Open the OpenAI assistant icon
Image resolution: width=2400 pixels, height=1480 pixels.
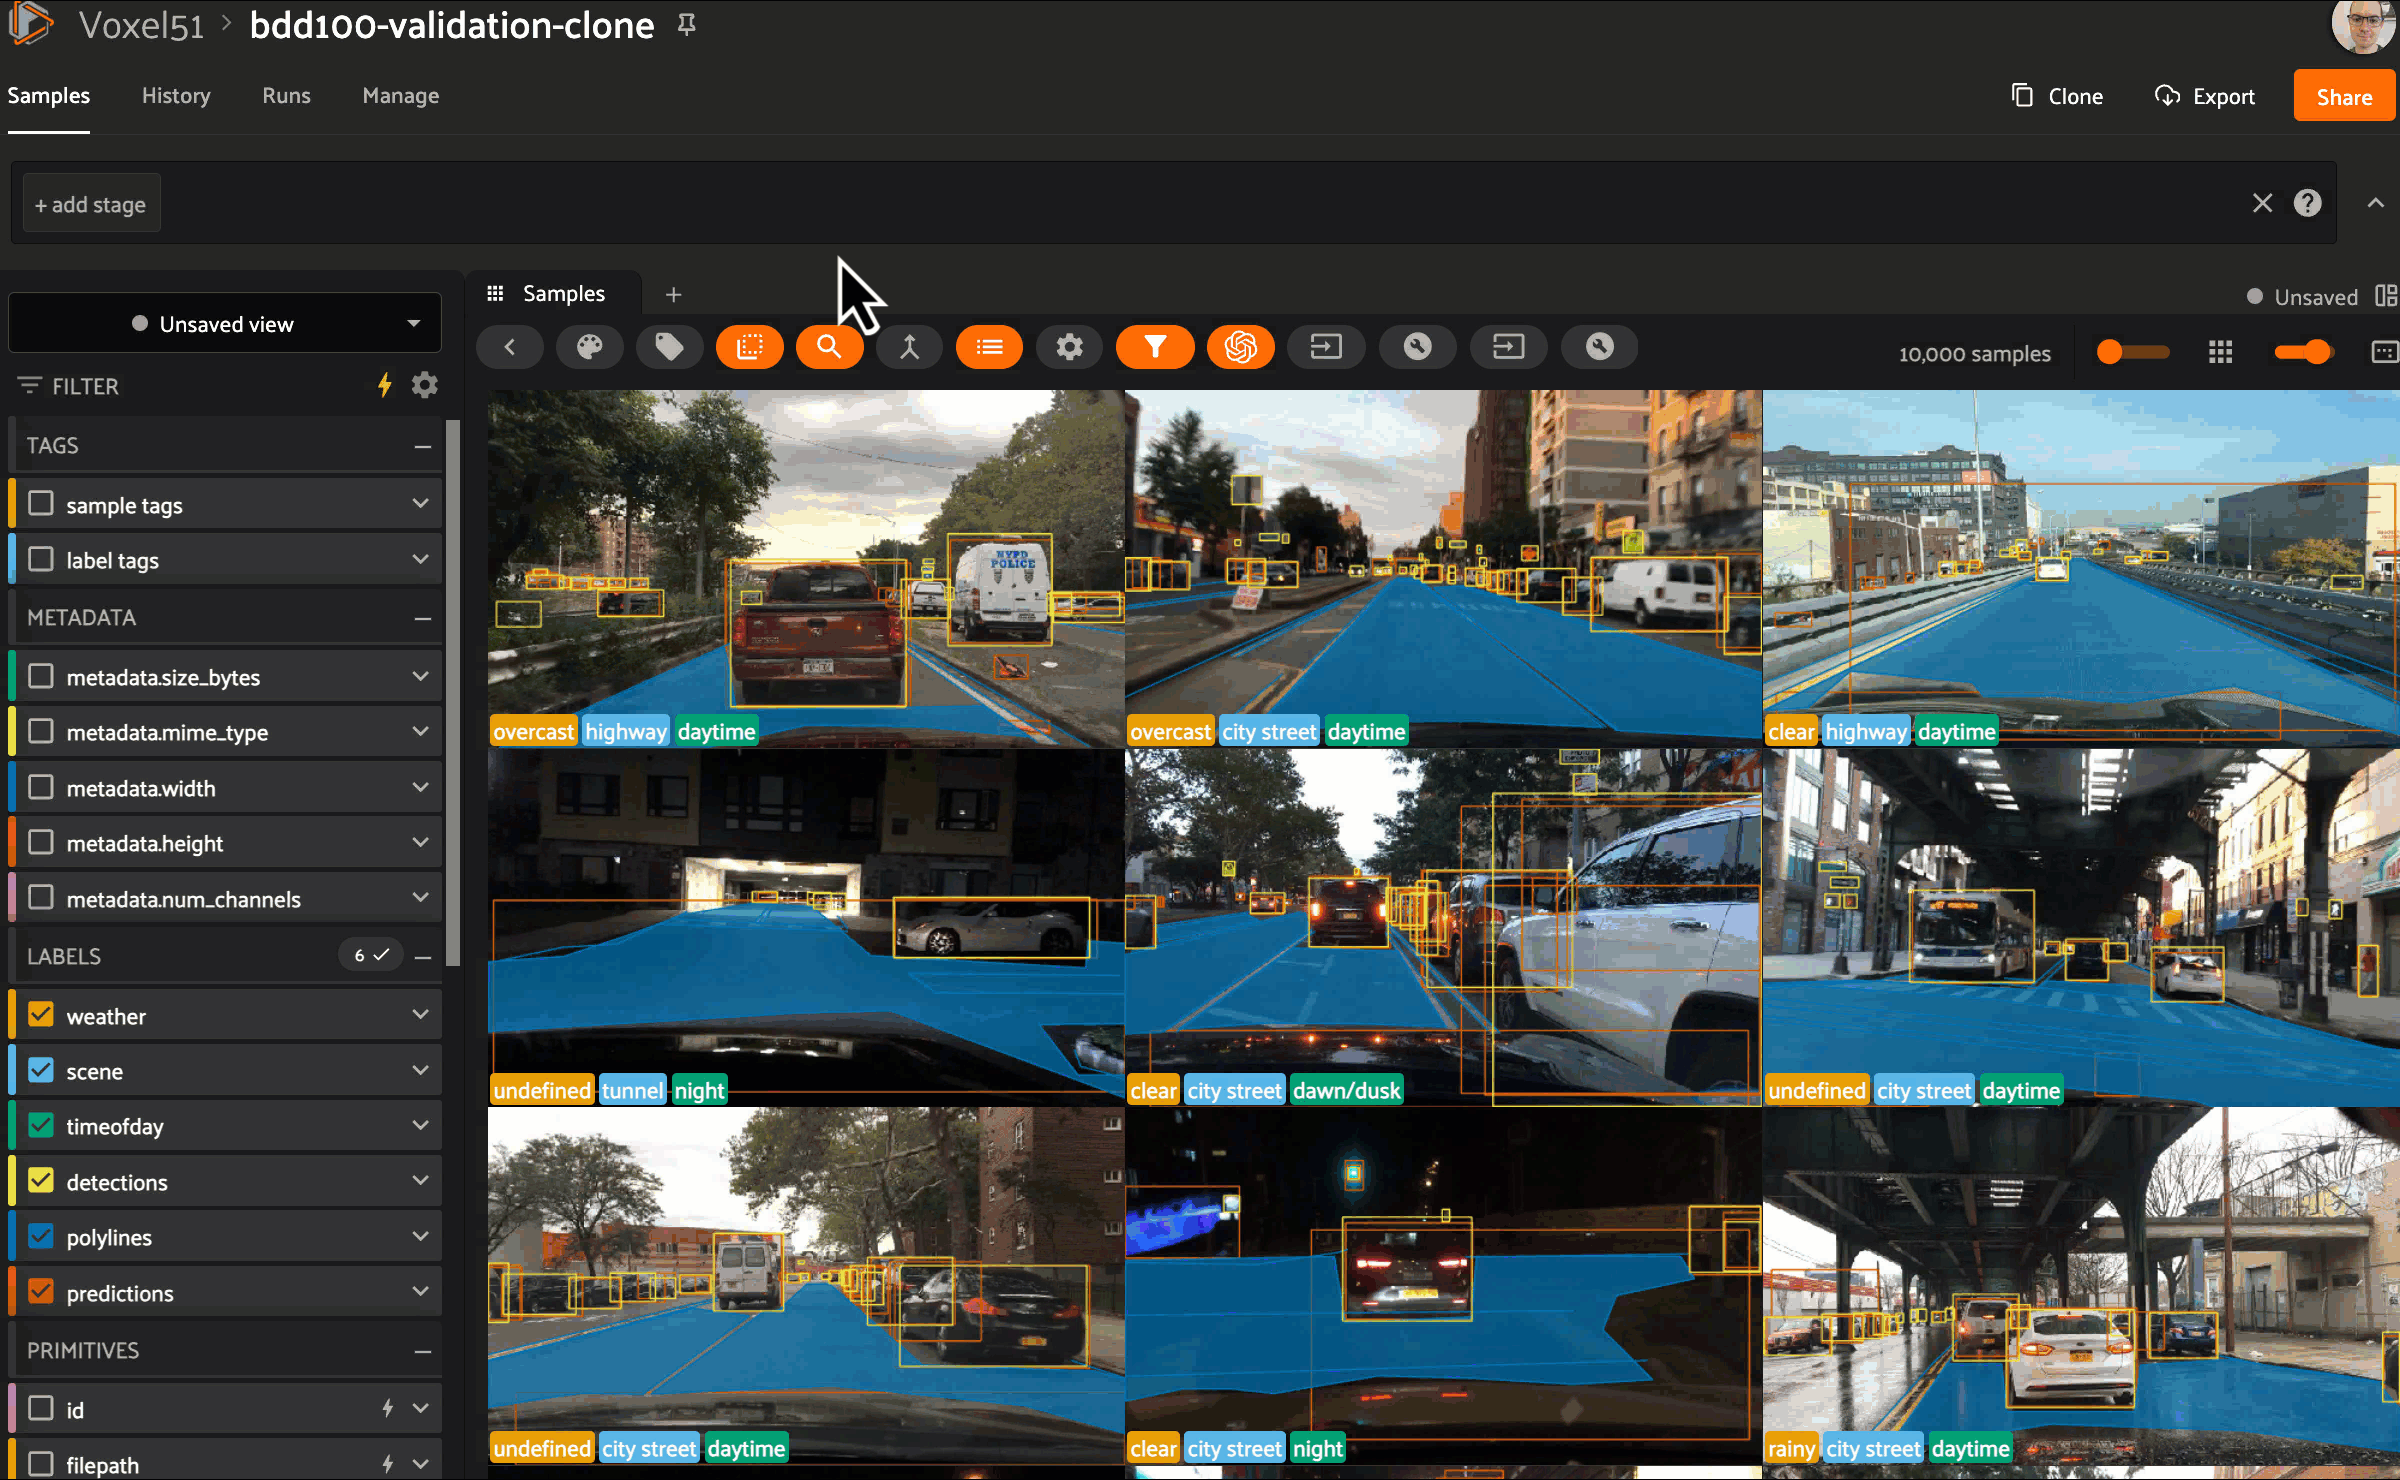tap(1240, 347)
